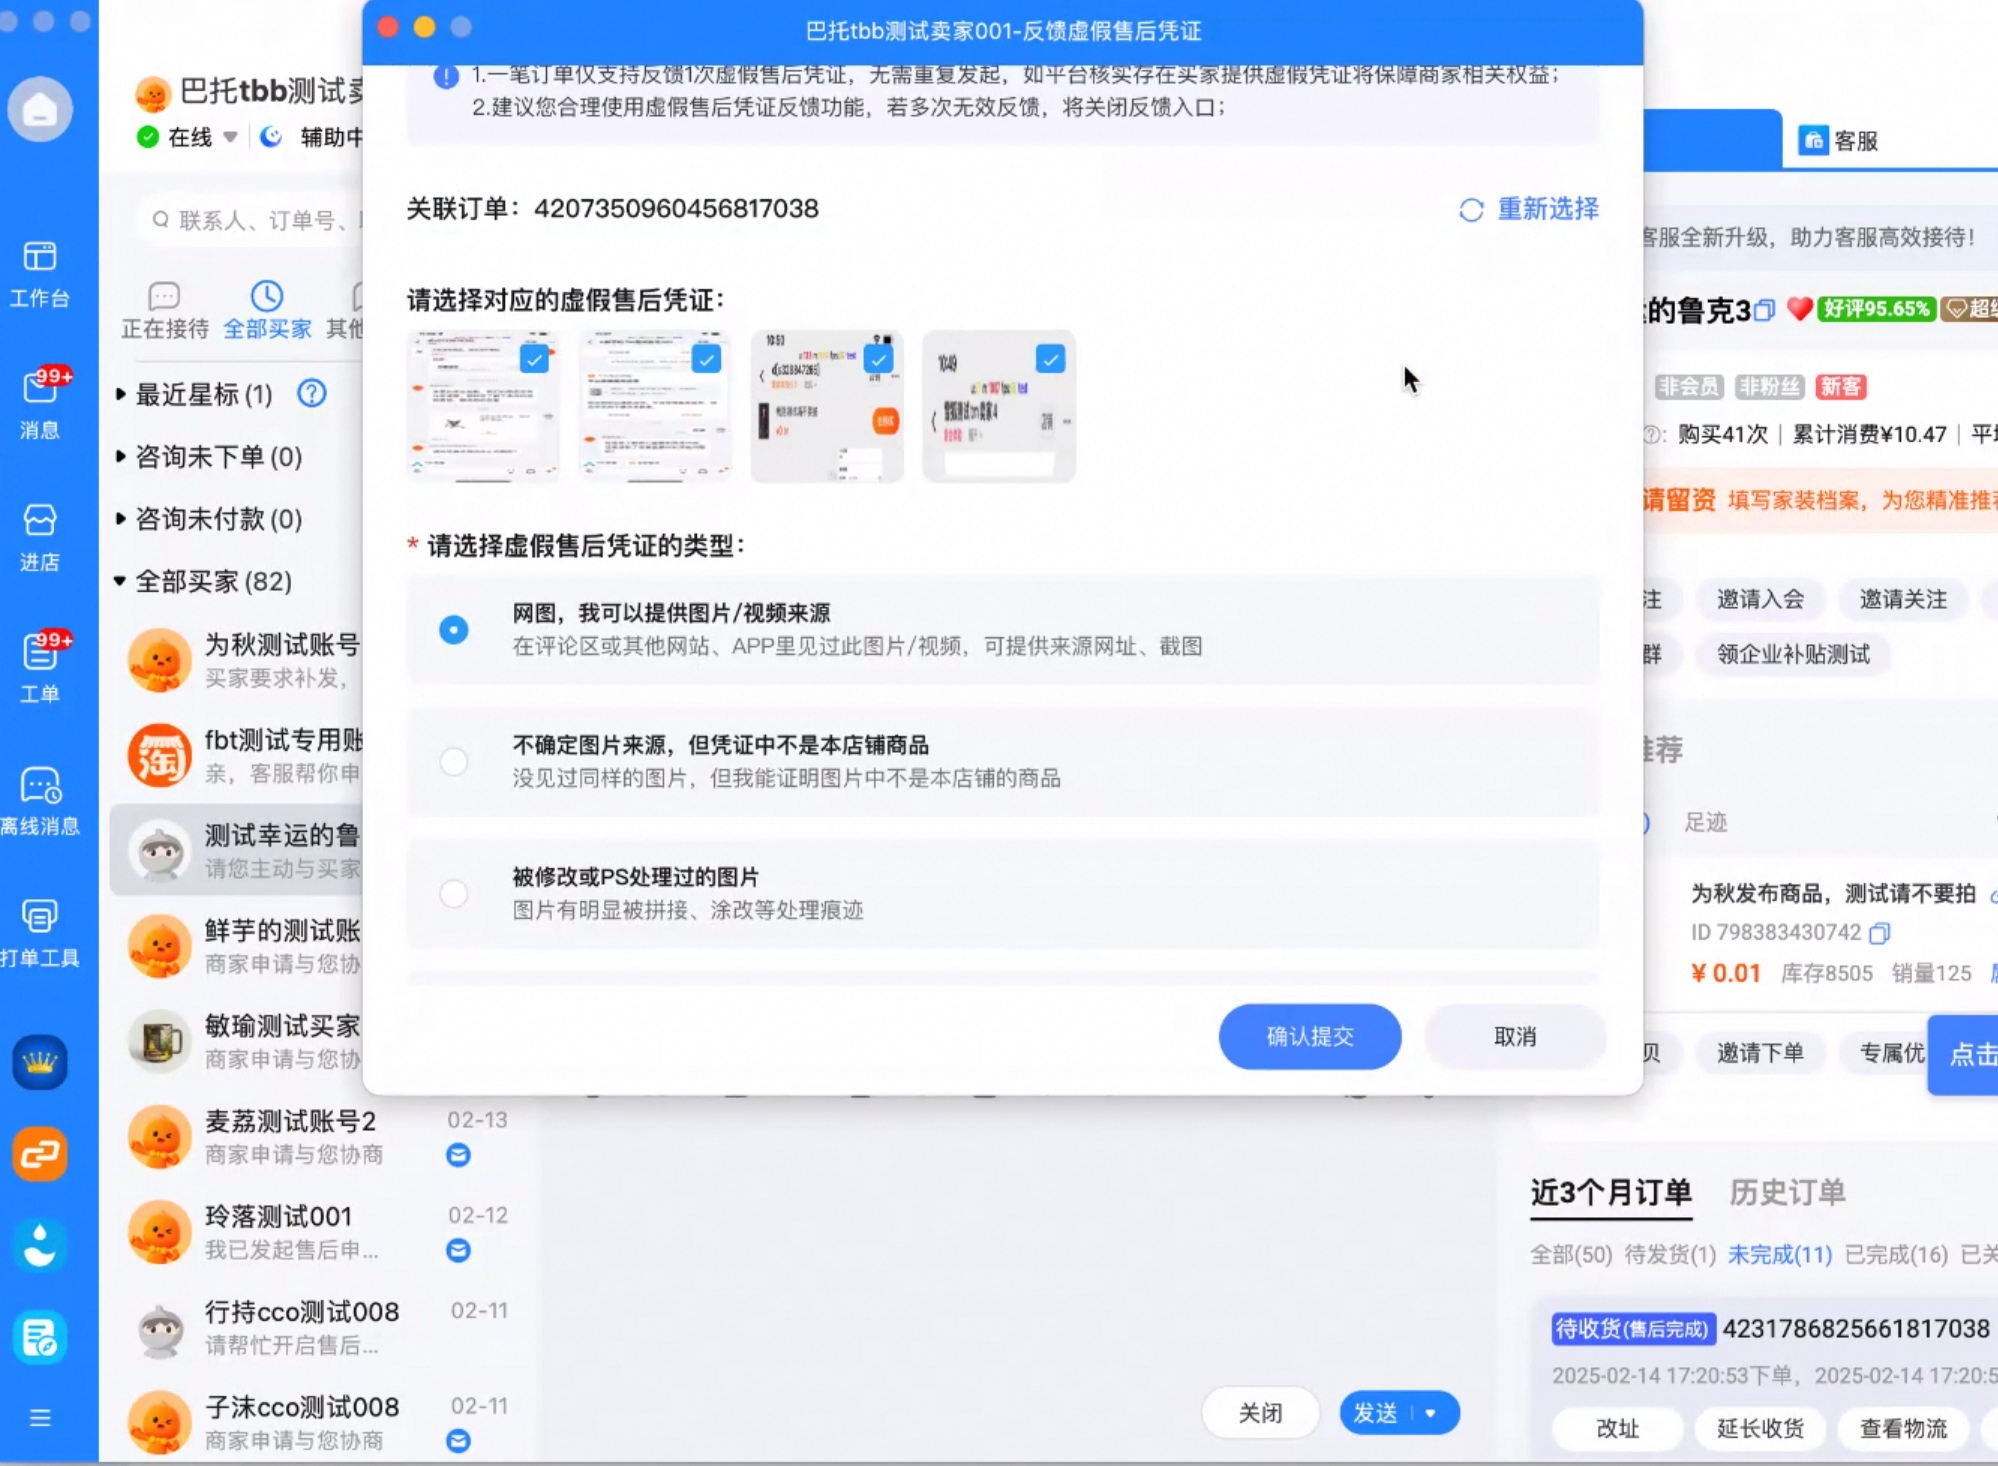Viewport: 1998px width, 1466px height.
Task: Click the 邀请入会 button
Action: tap(1761, 599)
